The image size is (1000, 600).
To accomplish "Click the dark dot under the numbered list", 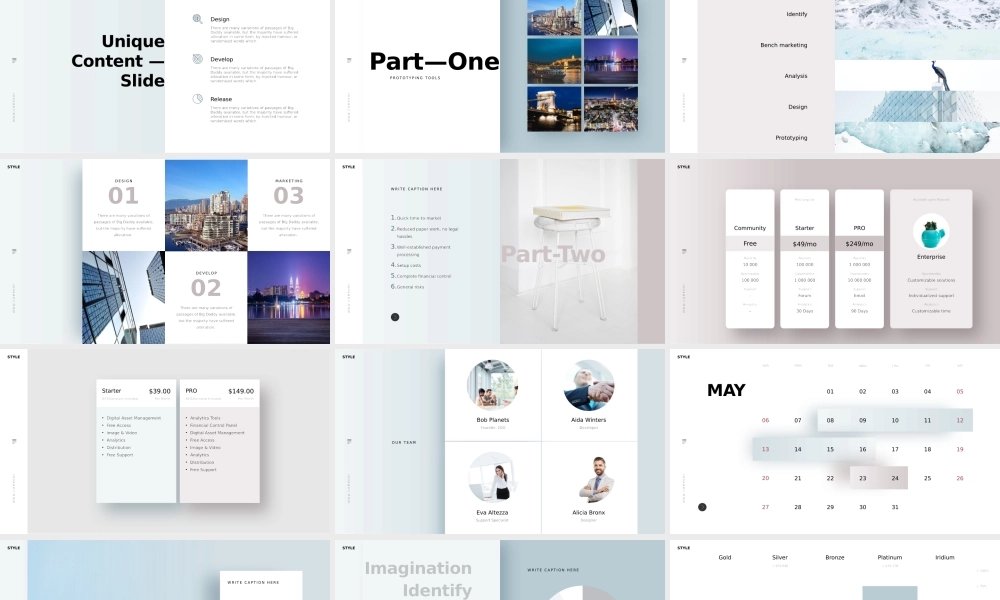I will tap(395, 317).
